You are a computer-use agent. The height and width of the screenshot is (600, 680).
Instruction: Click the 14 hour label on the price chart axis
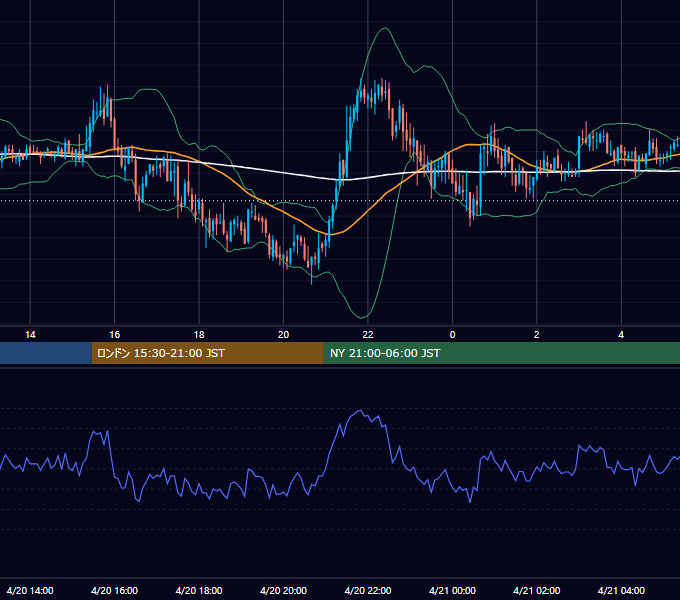(30, 334)
